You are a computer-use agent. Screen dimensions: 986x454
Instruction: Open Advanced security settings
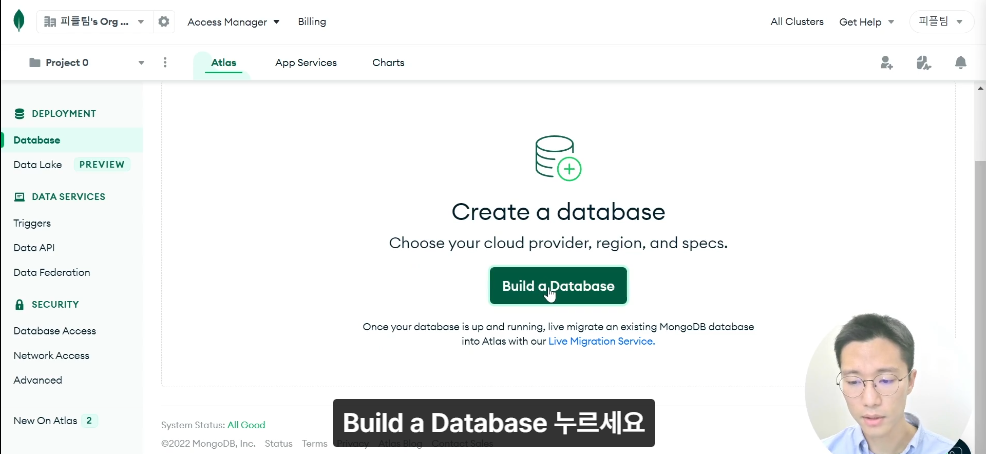38,380
